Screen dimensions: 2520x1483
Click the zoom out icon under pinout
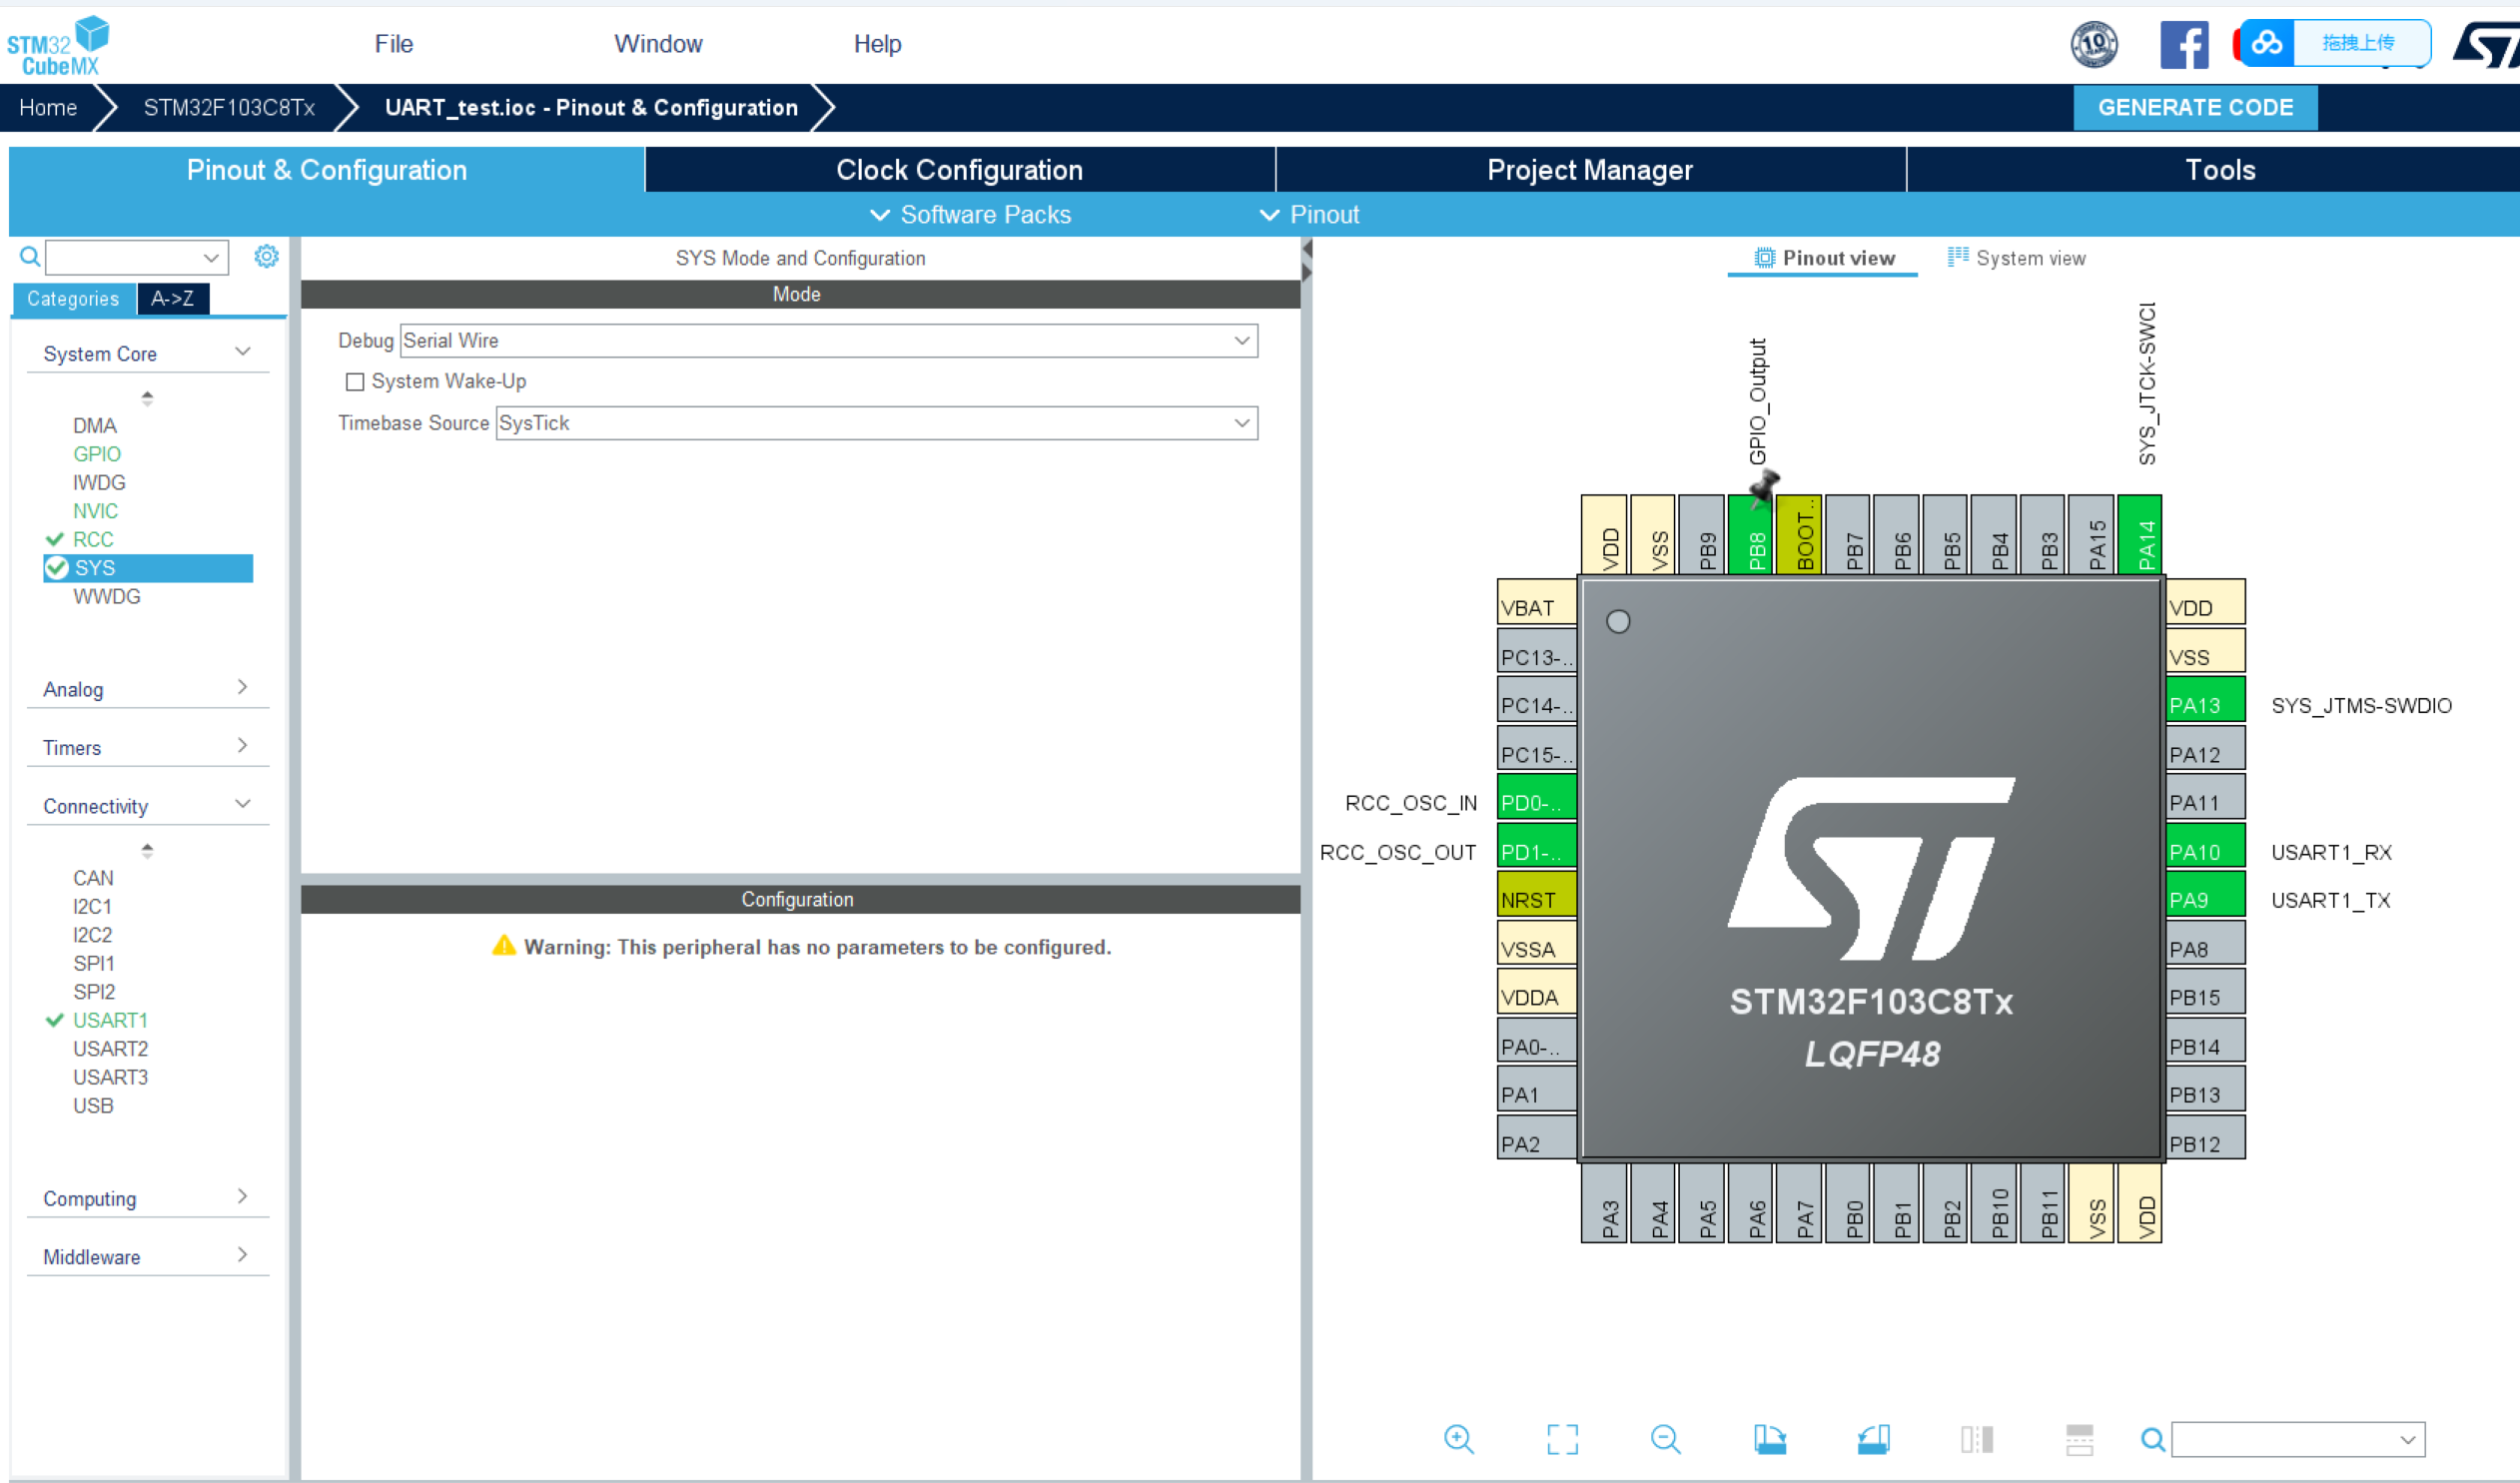[1665, 1439]
